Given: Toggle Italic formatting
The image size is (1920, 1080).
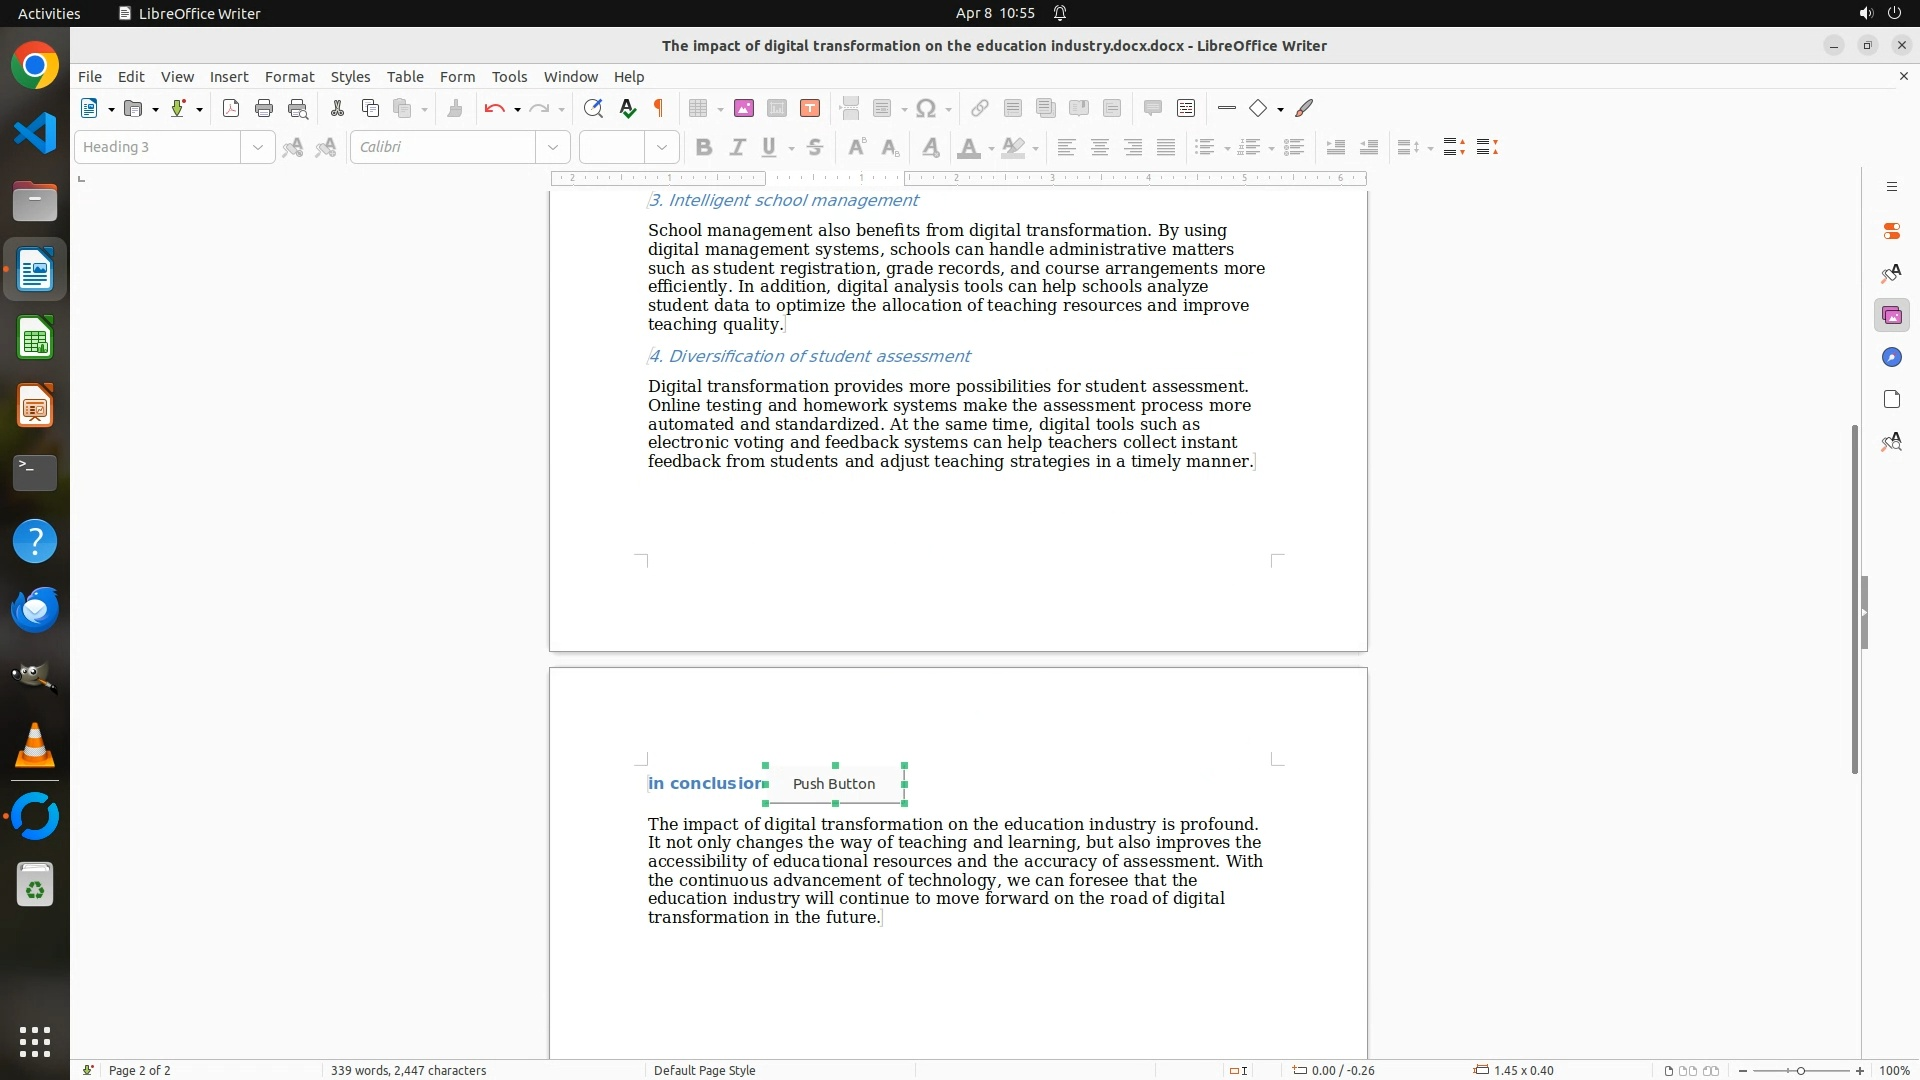Looking at the screenshot, I should click(x=737, y=148).
